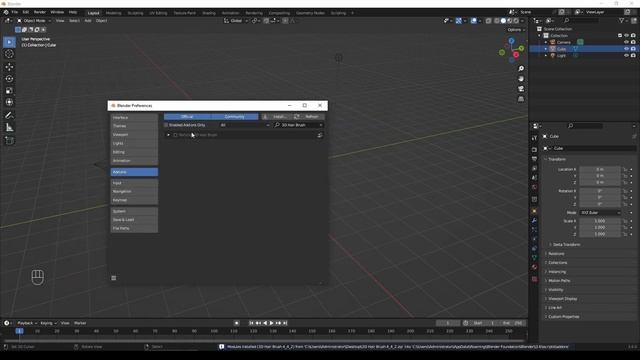Open the Playback menu in timeline
Image resolution: width=640 pixels, height=360 pixels.
[x=27, y=323]
